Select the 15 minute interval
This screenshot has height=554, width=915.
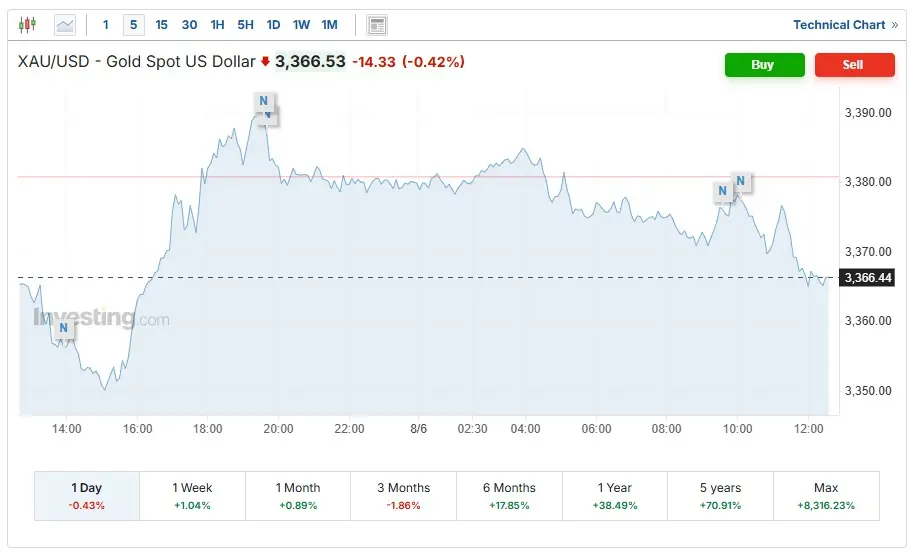[x=162, y=25]
